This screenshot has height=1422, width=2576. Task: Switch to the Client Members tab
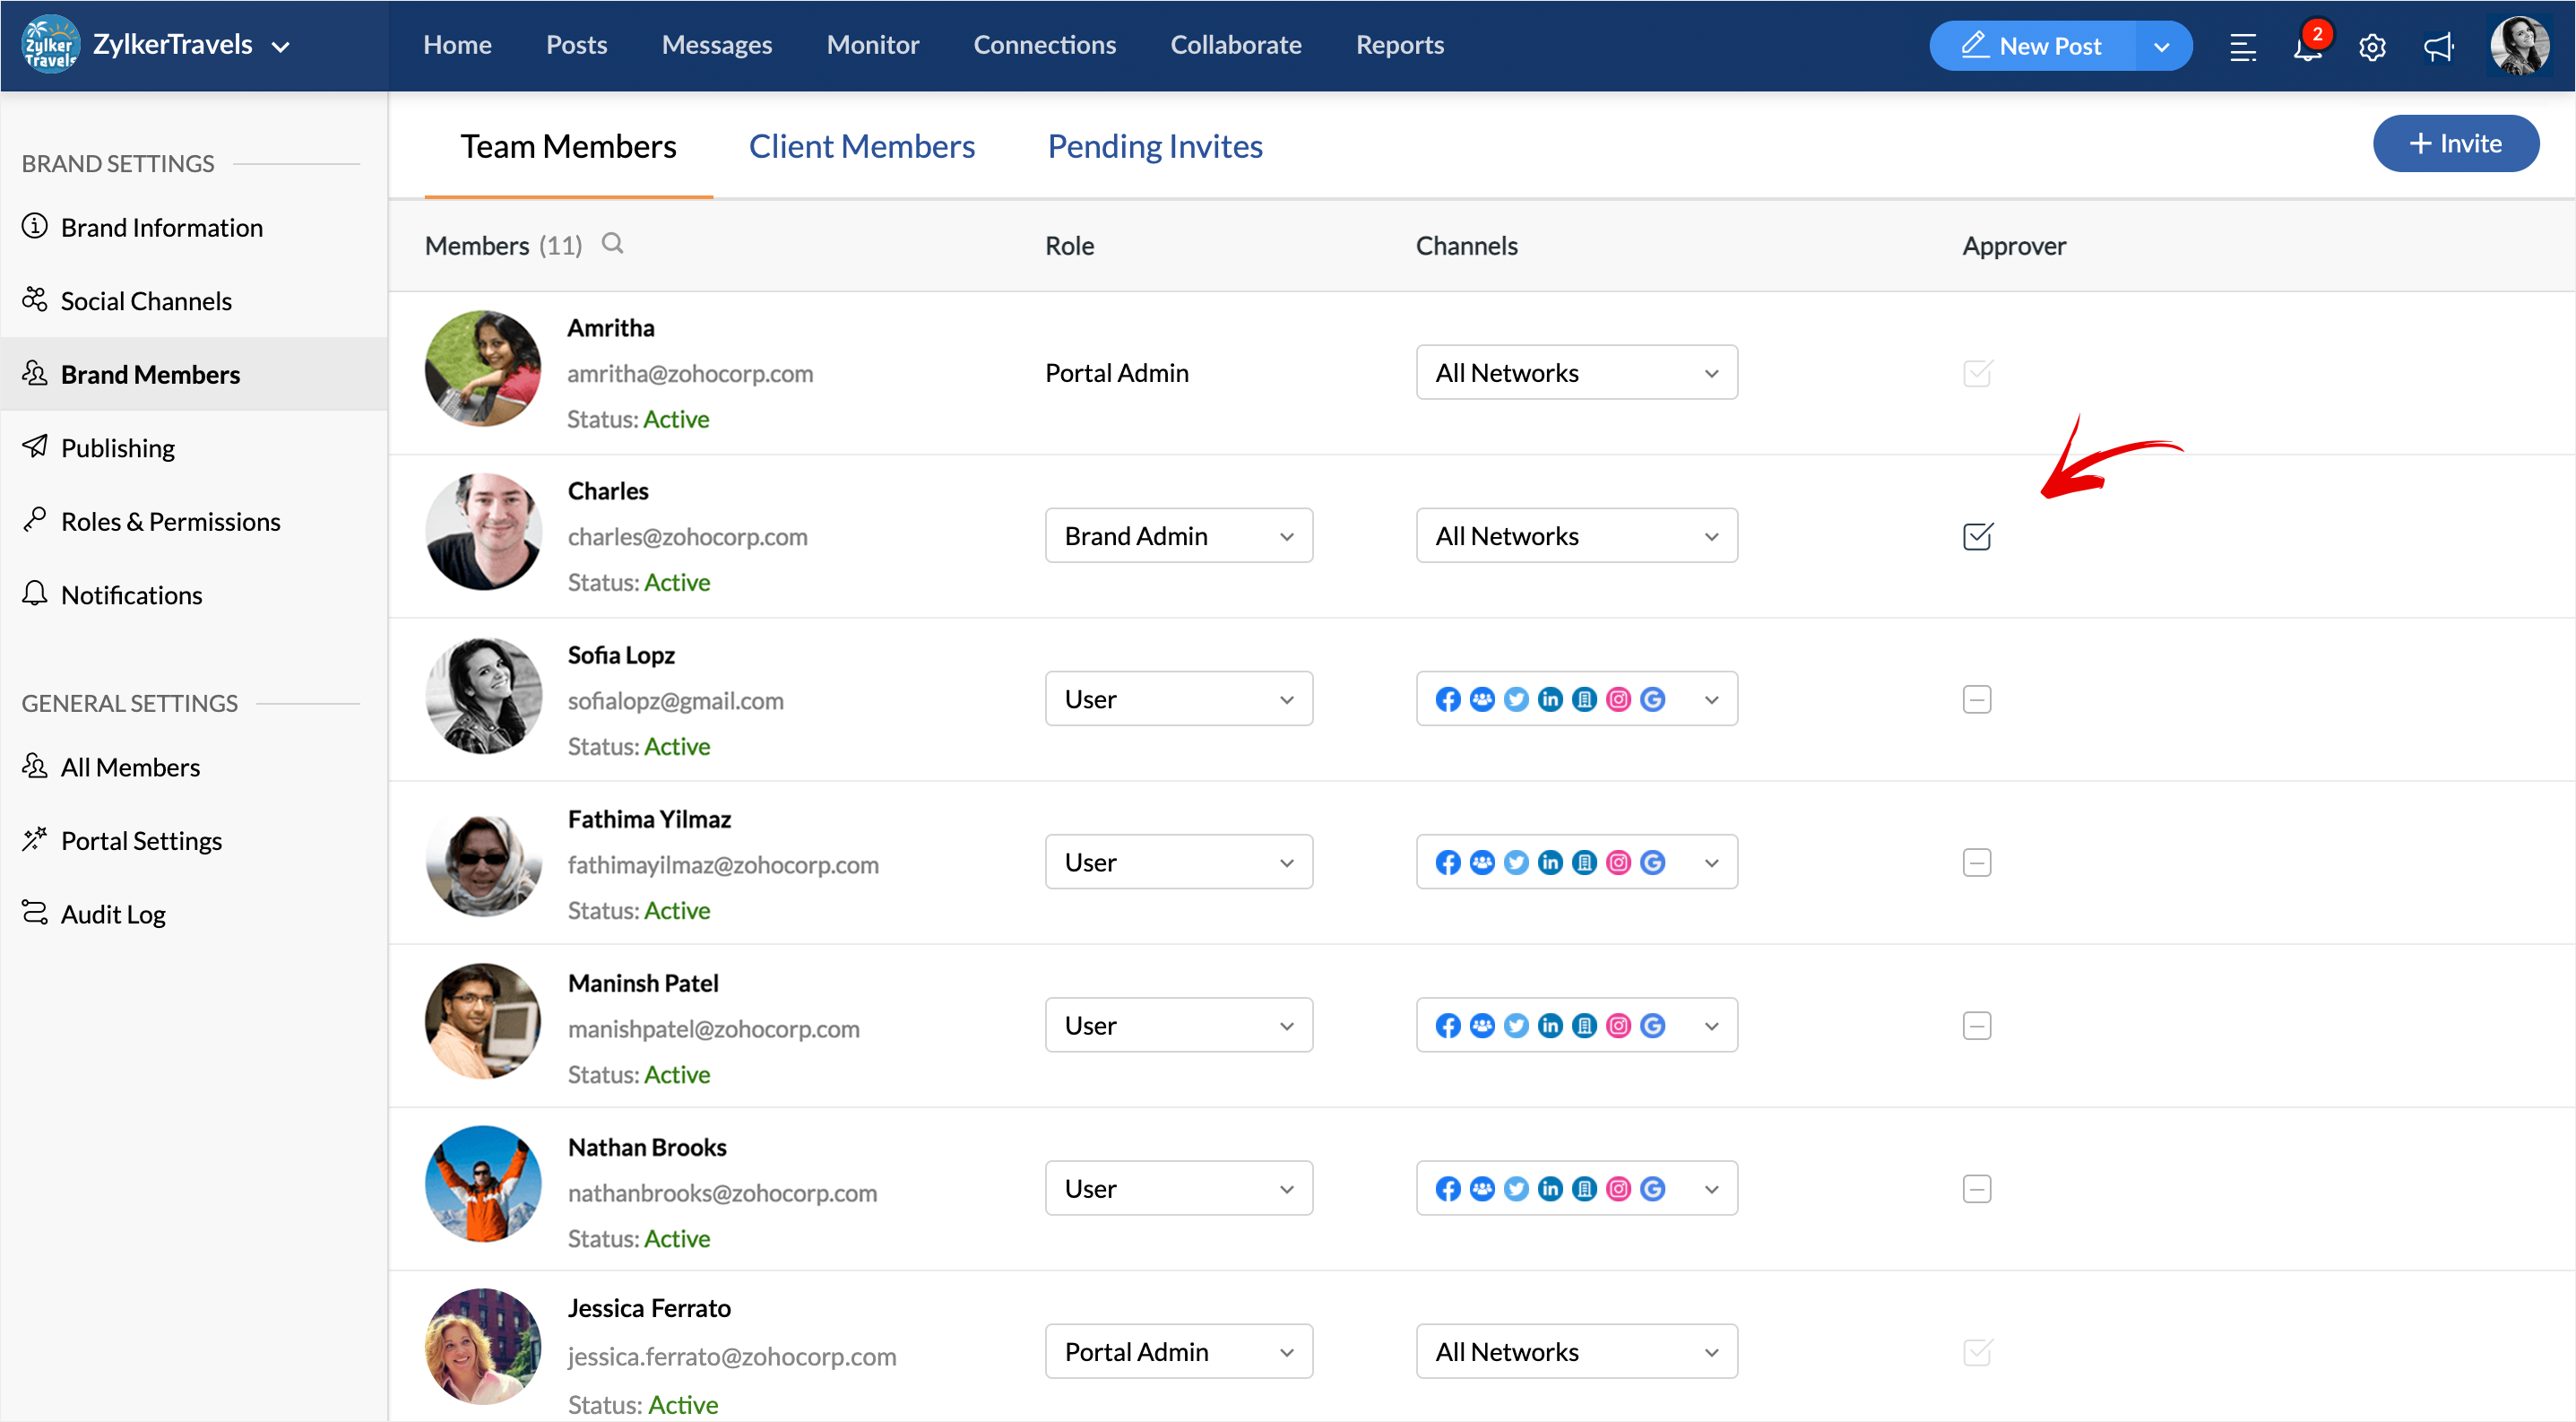(861, 146)
